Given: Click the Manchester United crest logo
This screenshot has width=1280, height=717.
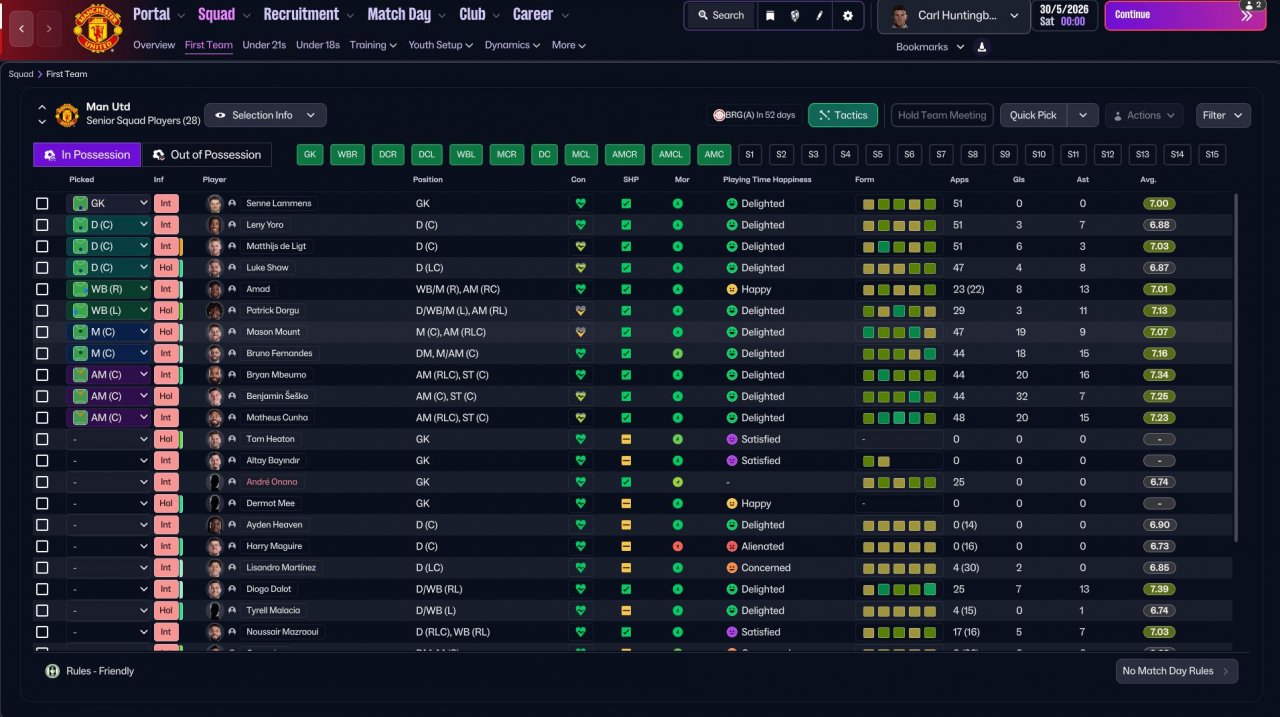Looking at the screenshot, I should pos(97,28).
